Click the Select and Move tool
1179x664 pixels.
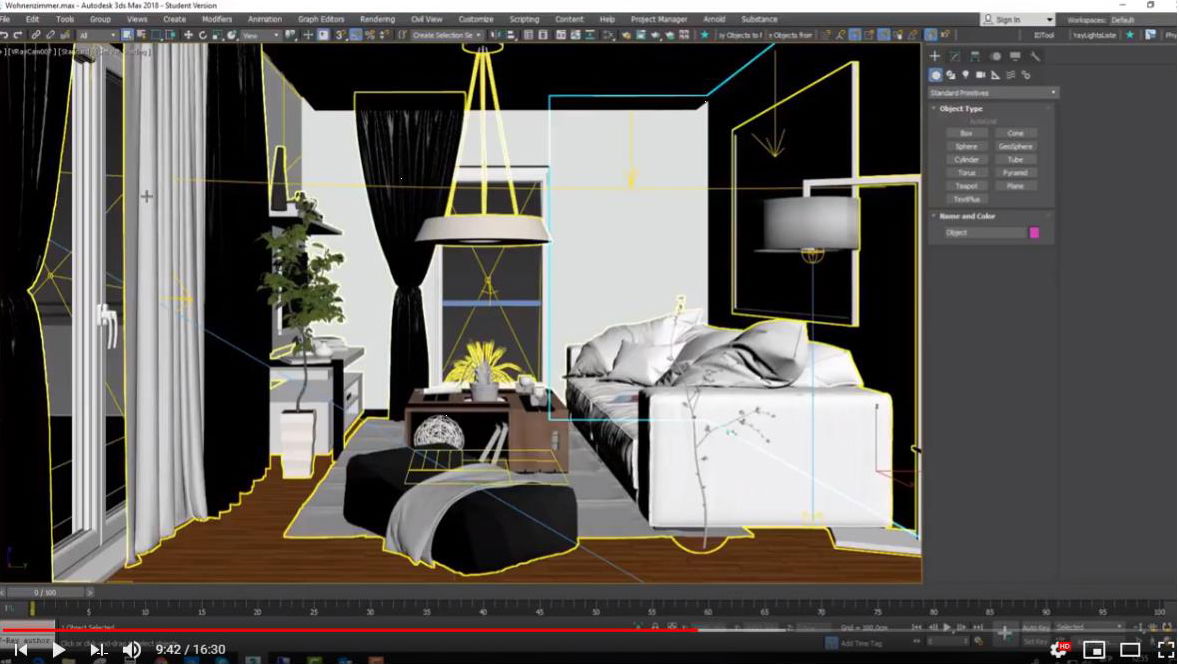(188, 35)
